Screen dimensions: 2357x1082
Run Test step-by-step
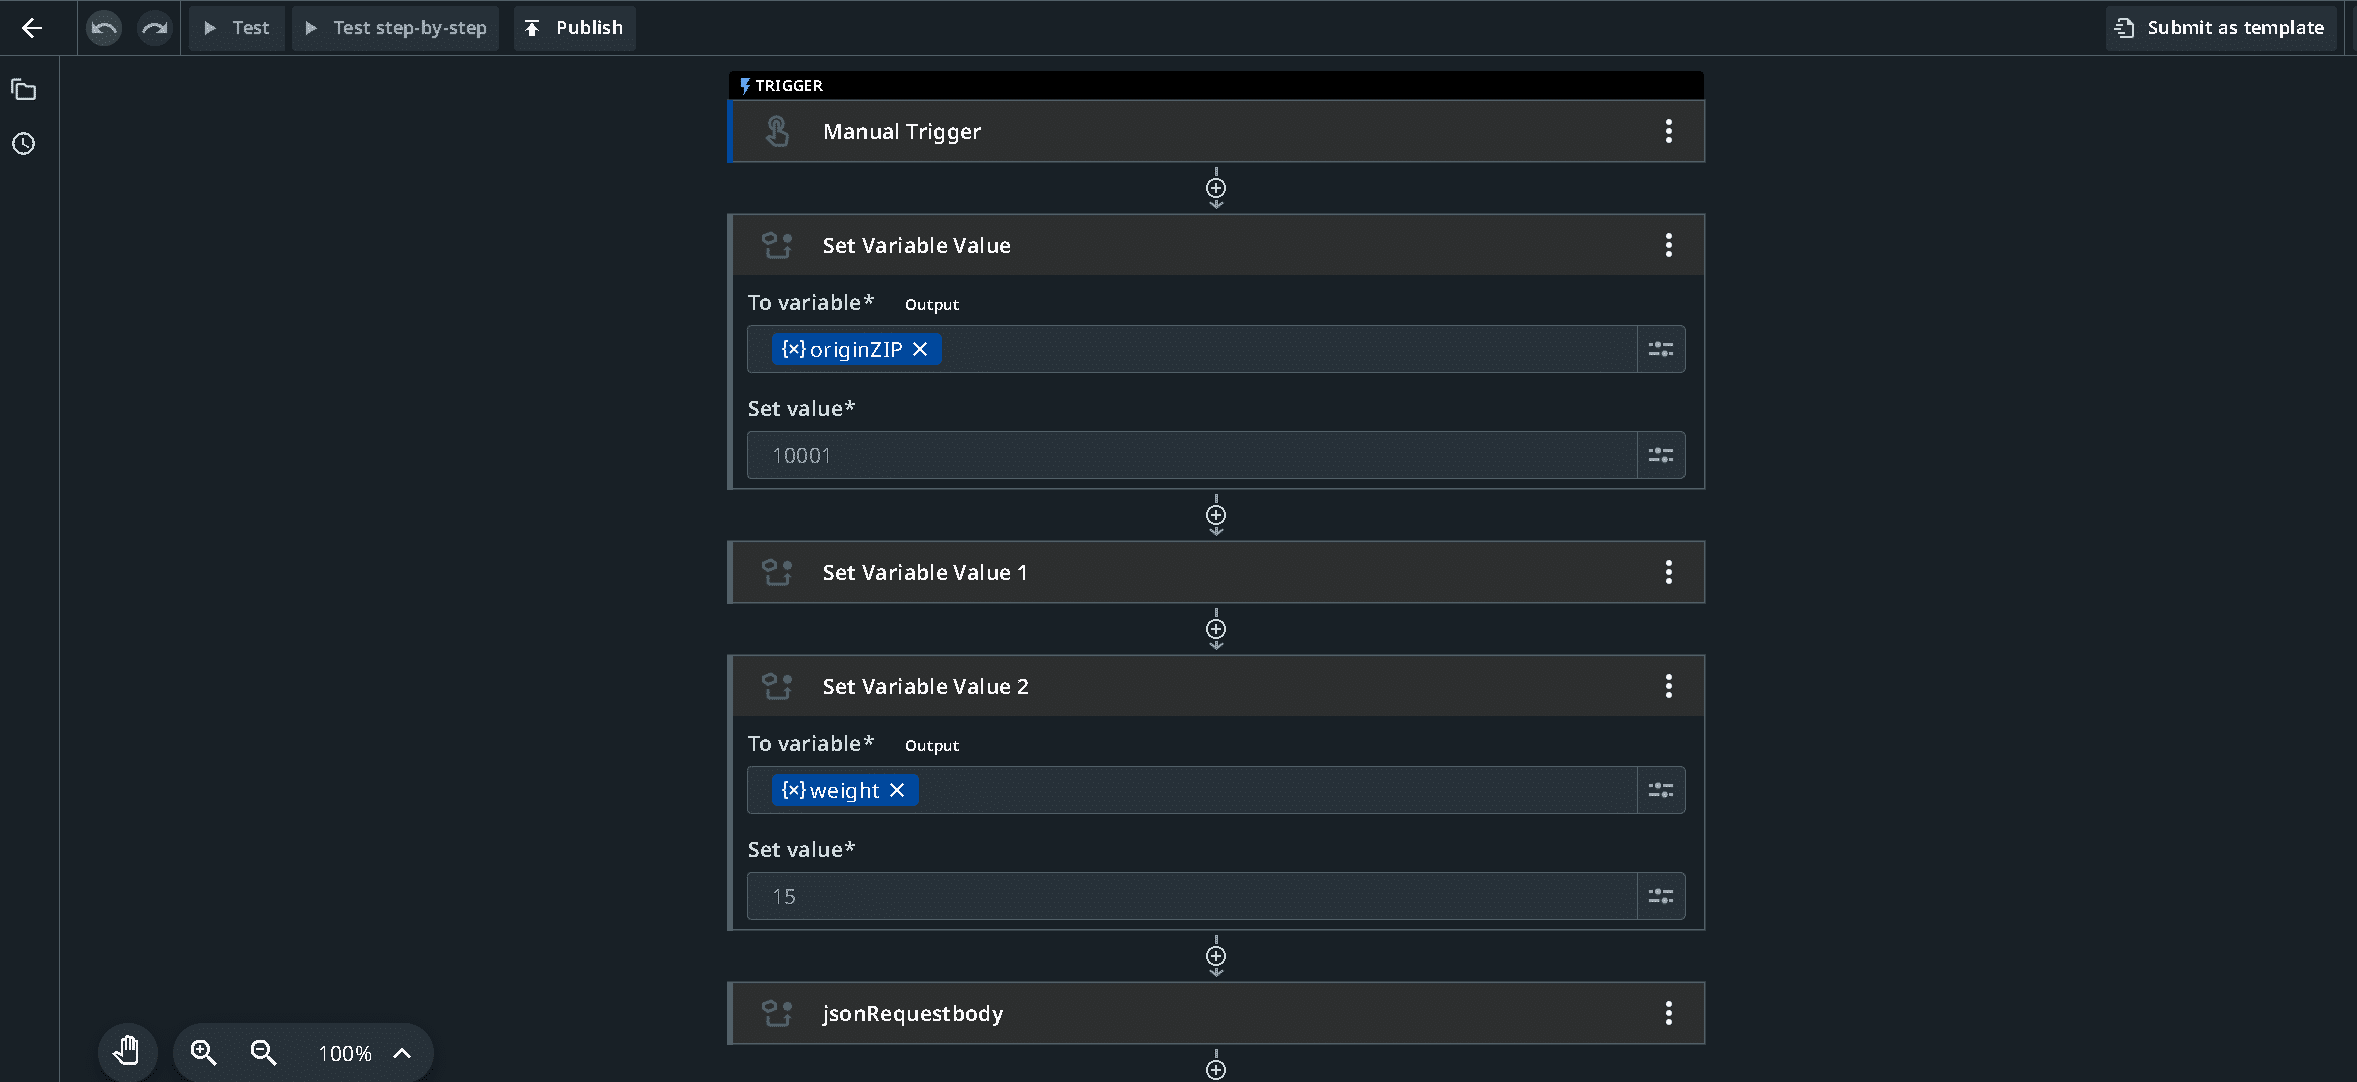click(396, 28)
